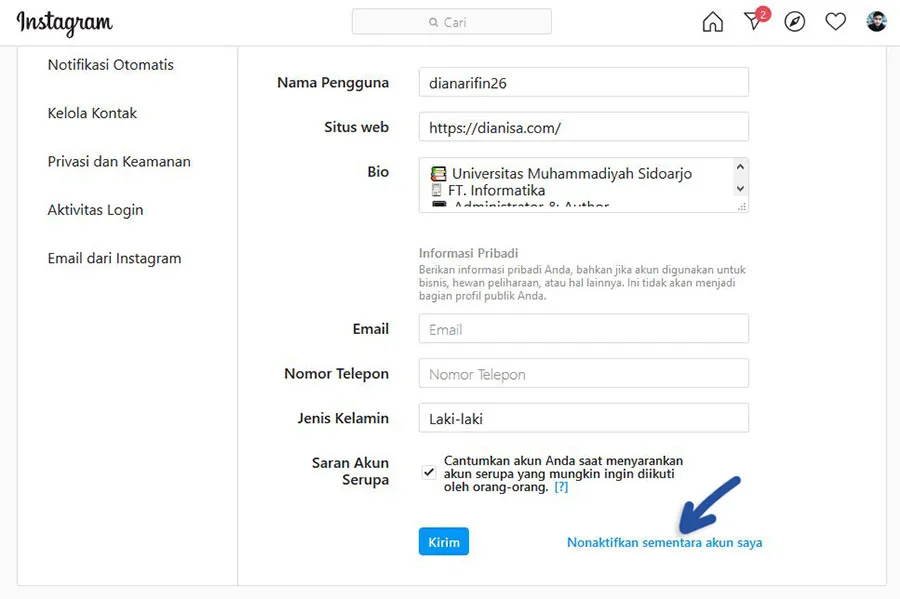Focus the Email input field
Image resolution: width=900 pixels, height=599 pixels.
(584, 329)
